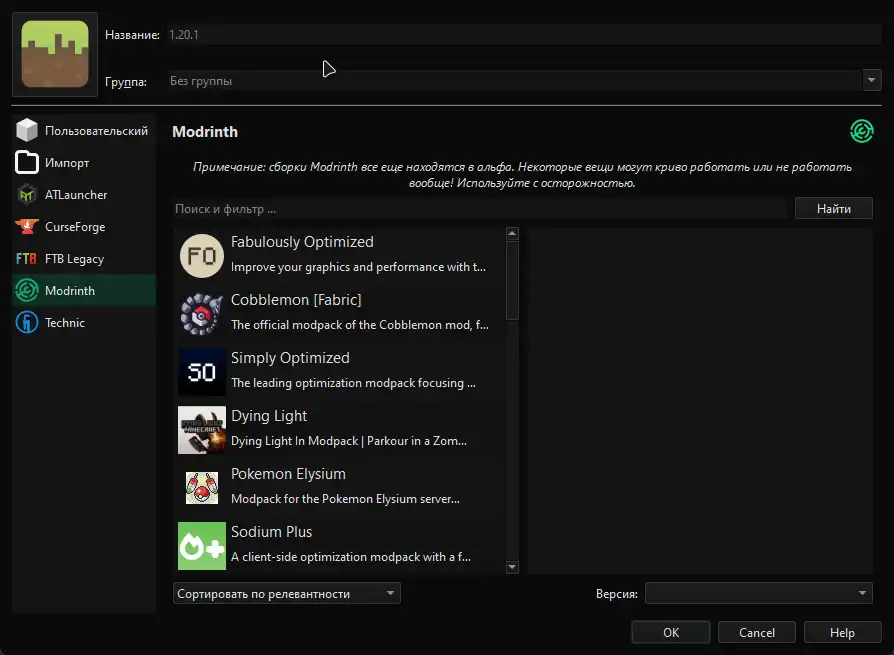Screen dimensions: 894x655
Task: Open the FTB Legacy page
Action: (x=84, y=258)
